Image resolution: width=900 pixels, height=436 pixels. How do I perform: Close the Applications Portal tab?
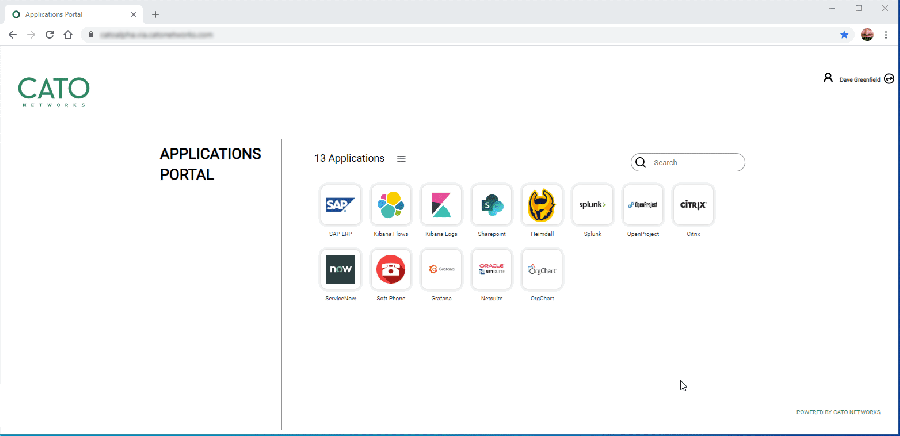(x=133, y=14)
